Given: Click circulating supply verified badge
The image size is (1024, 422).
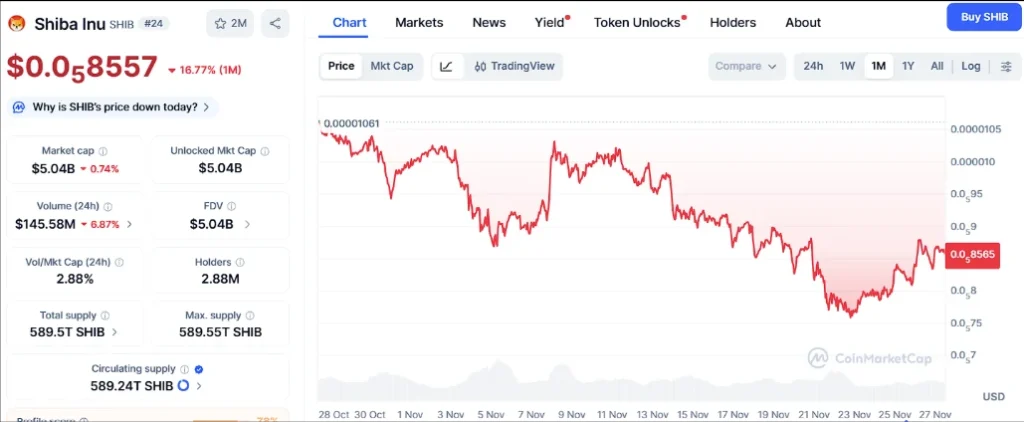Looking at the screenshot, I should (x=199, y=369).
